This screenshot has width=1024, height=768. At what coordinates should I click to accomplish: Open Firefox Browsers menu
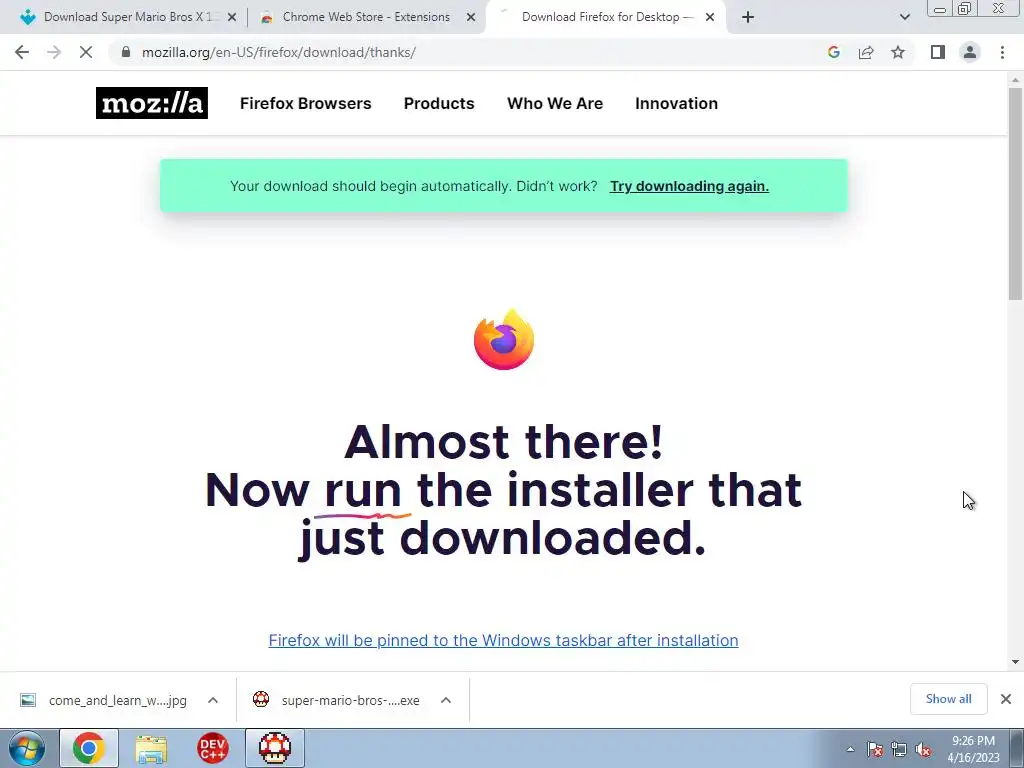306,103
